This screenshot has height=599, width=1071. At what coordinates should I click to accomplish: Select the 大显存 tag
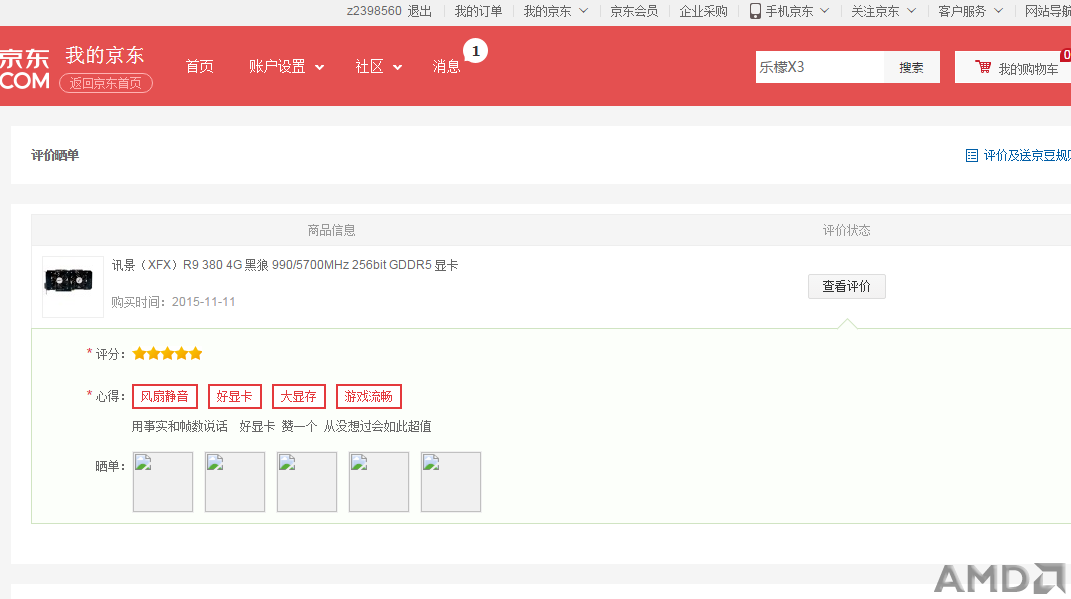point(298,396)
